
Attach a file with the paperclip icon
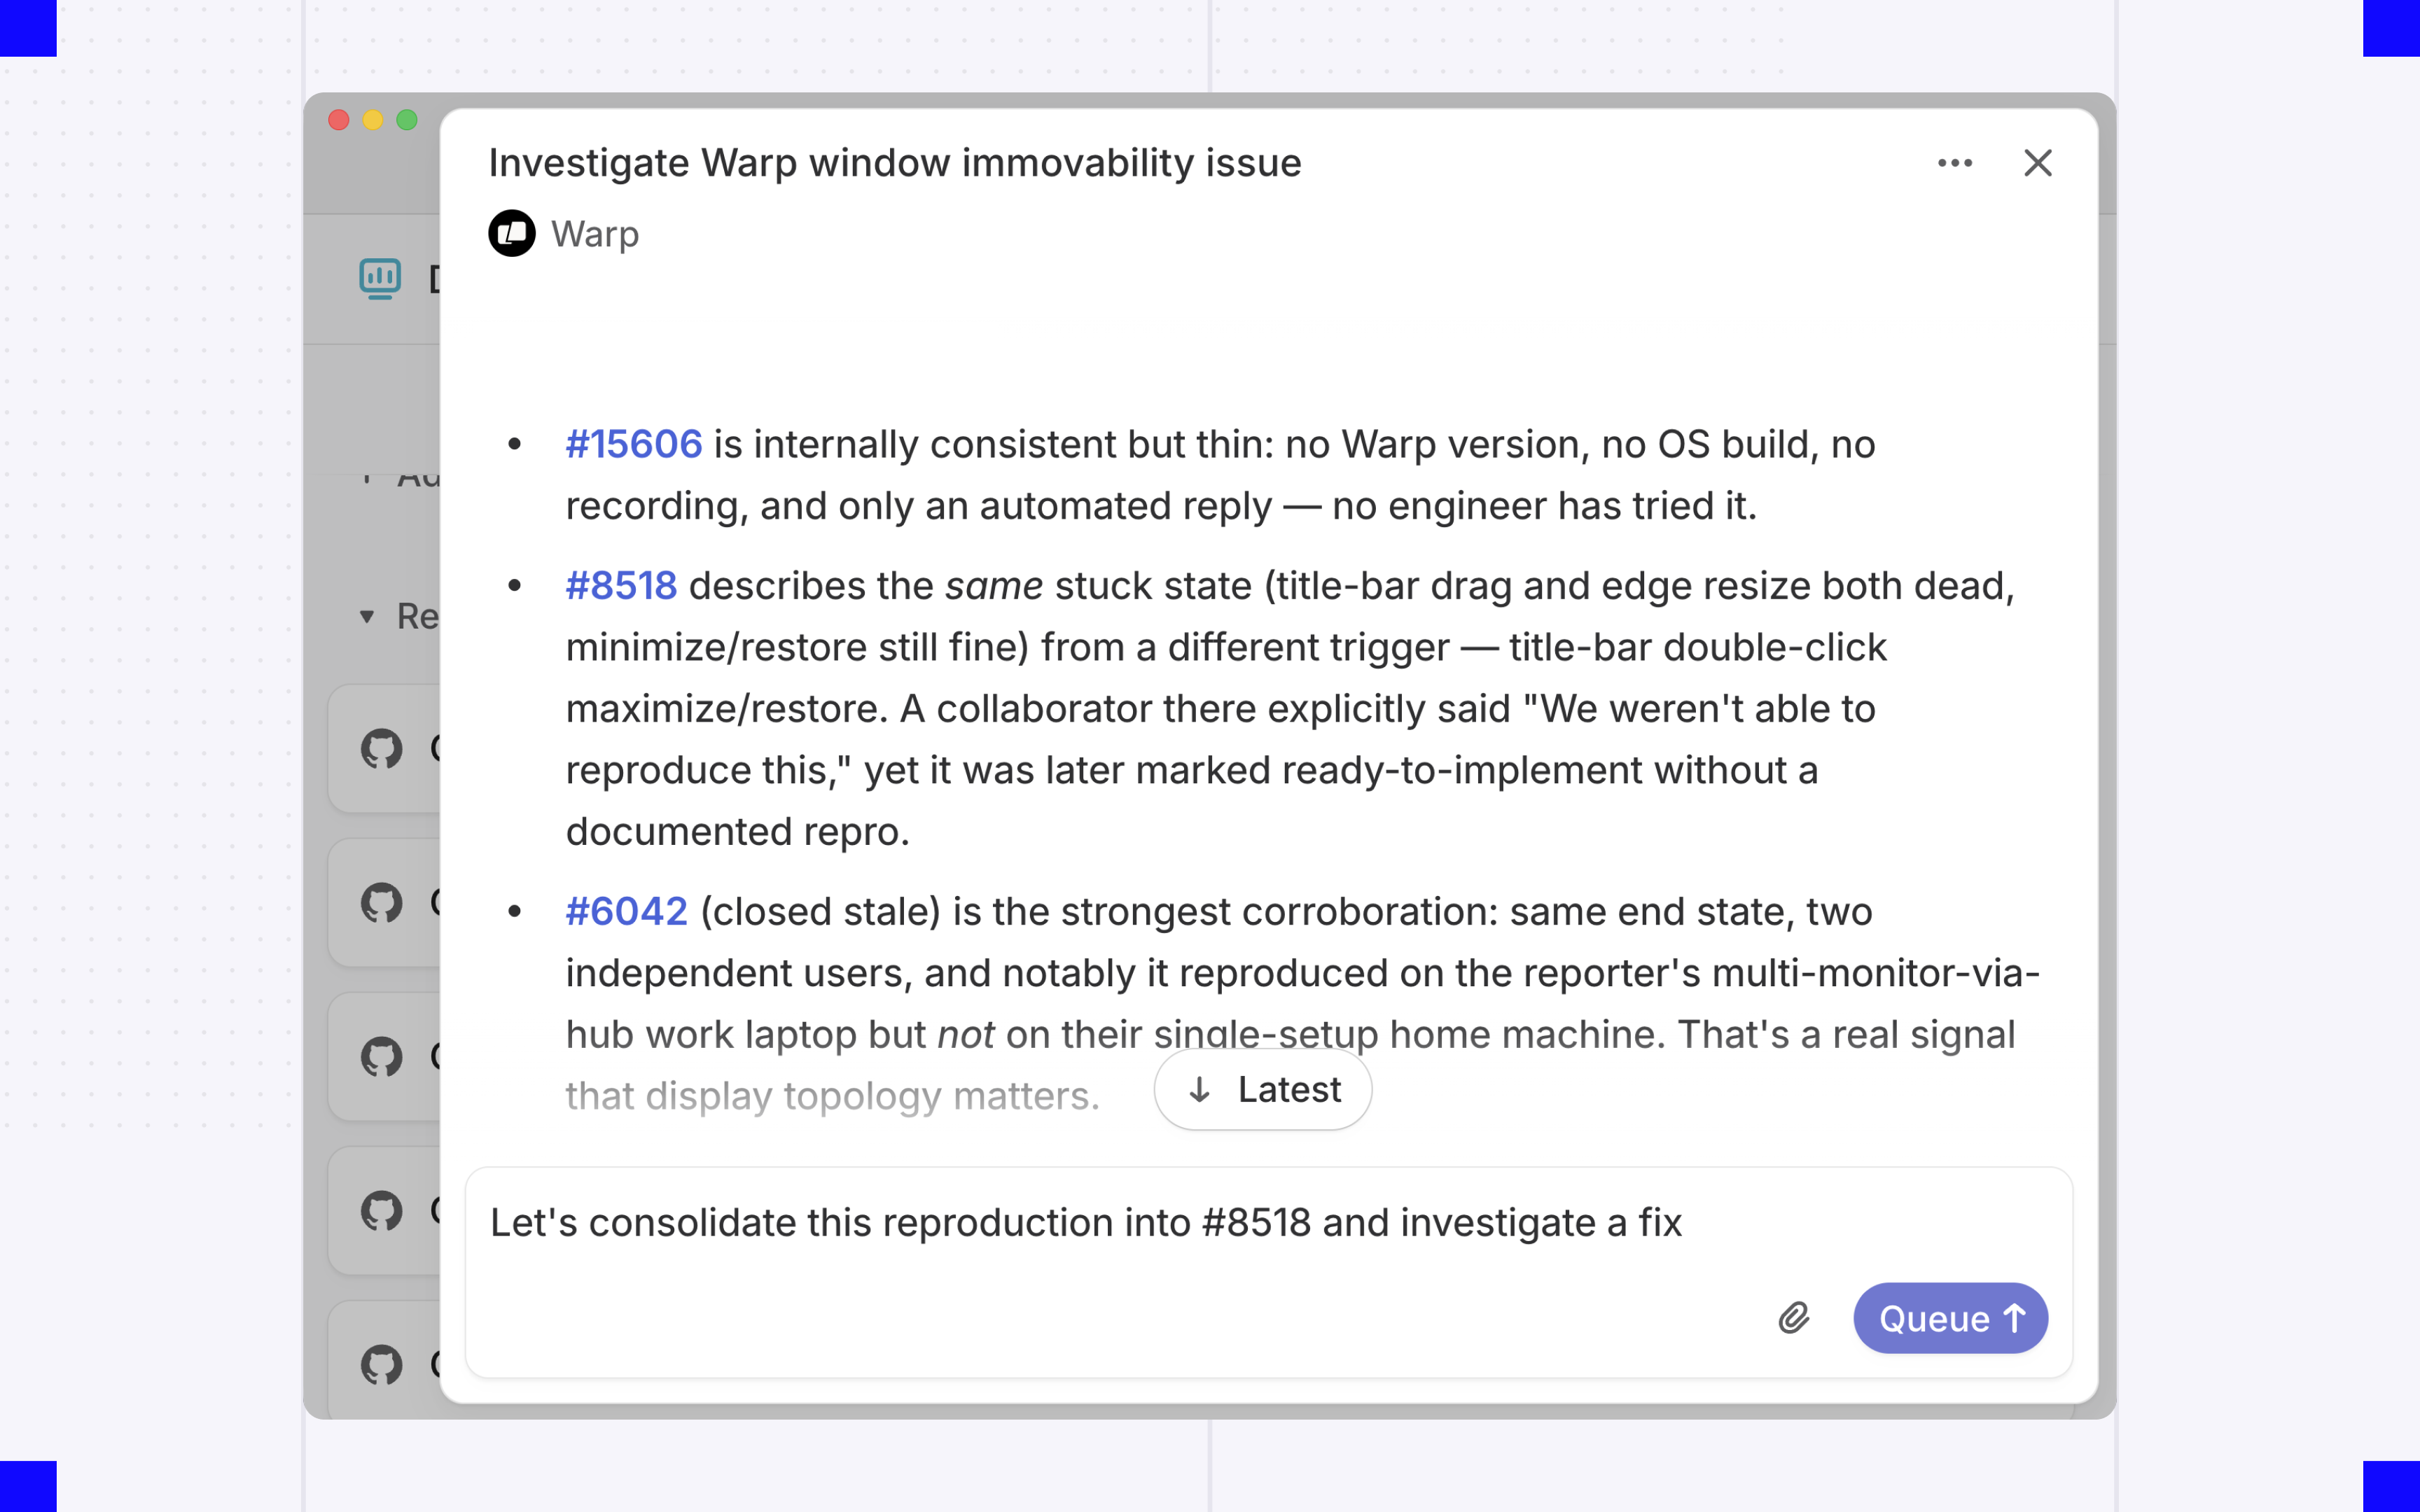(1794, 1318)
